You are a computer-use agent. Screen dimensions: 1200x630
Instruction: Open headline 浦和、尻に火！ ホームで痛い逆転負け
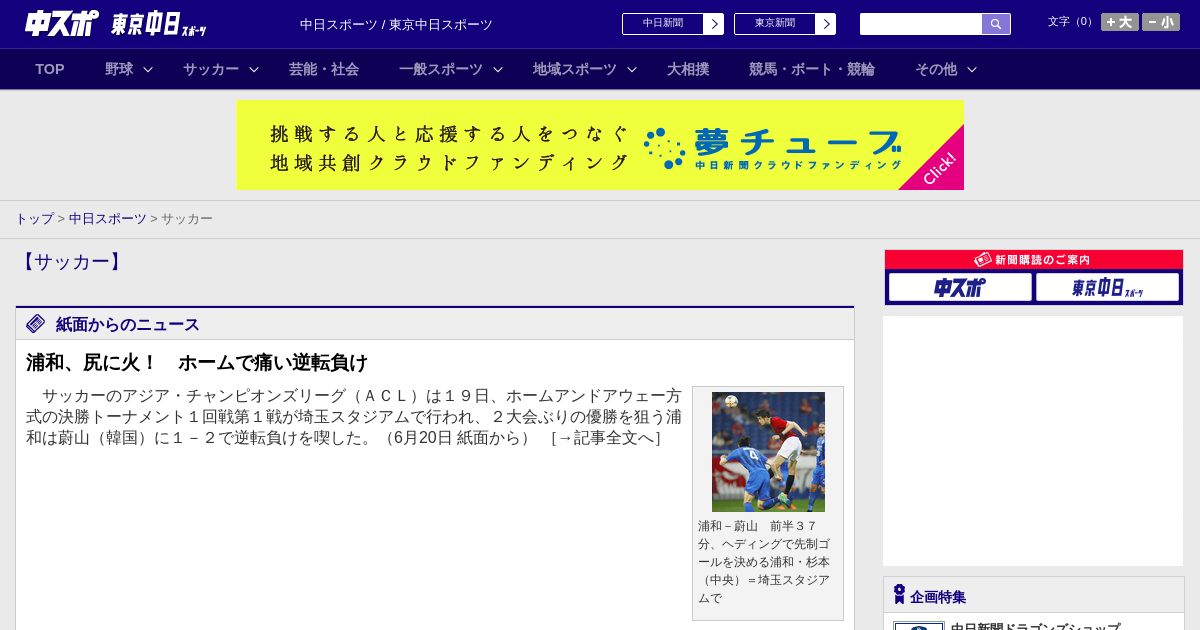(x=197, y=362)
